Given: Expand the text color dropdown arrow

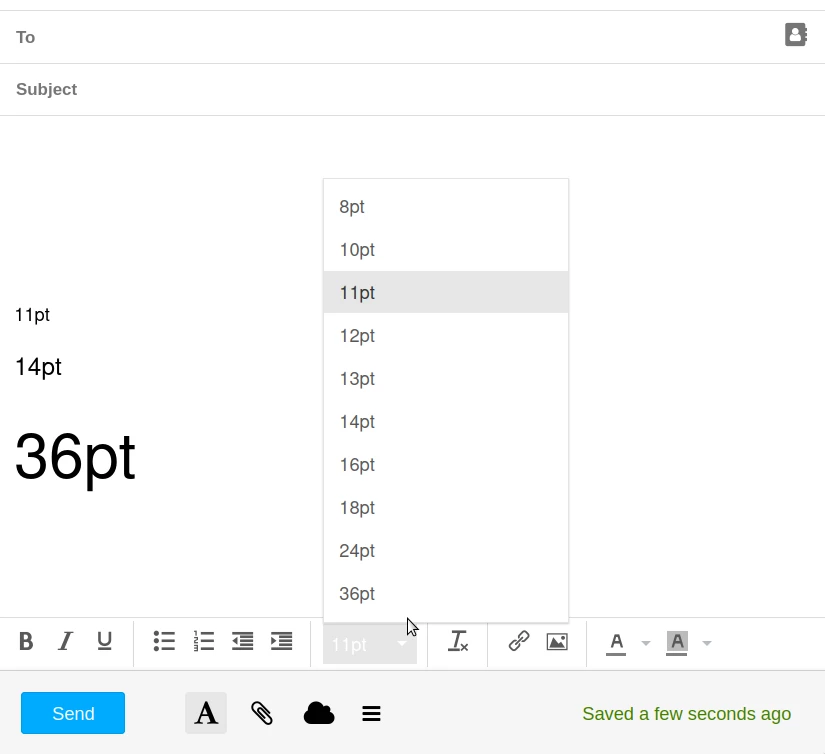Looking at the screenshot, I should [x=646, y=643].
